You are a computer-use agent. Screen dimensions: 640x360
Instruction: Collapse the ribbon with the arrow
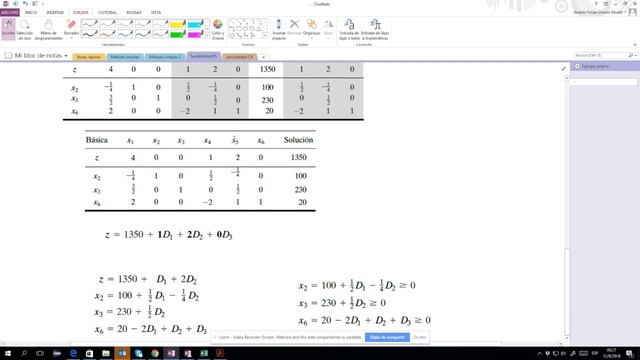coord(635,44)
